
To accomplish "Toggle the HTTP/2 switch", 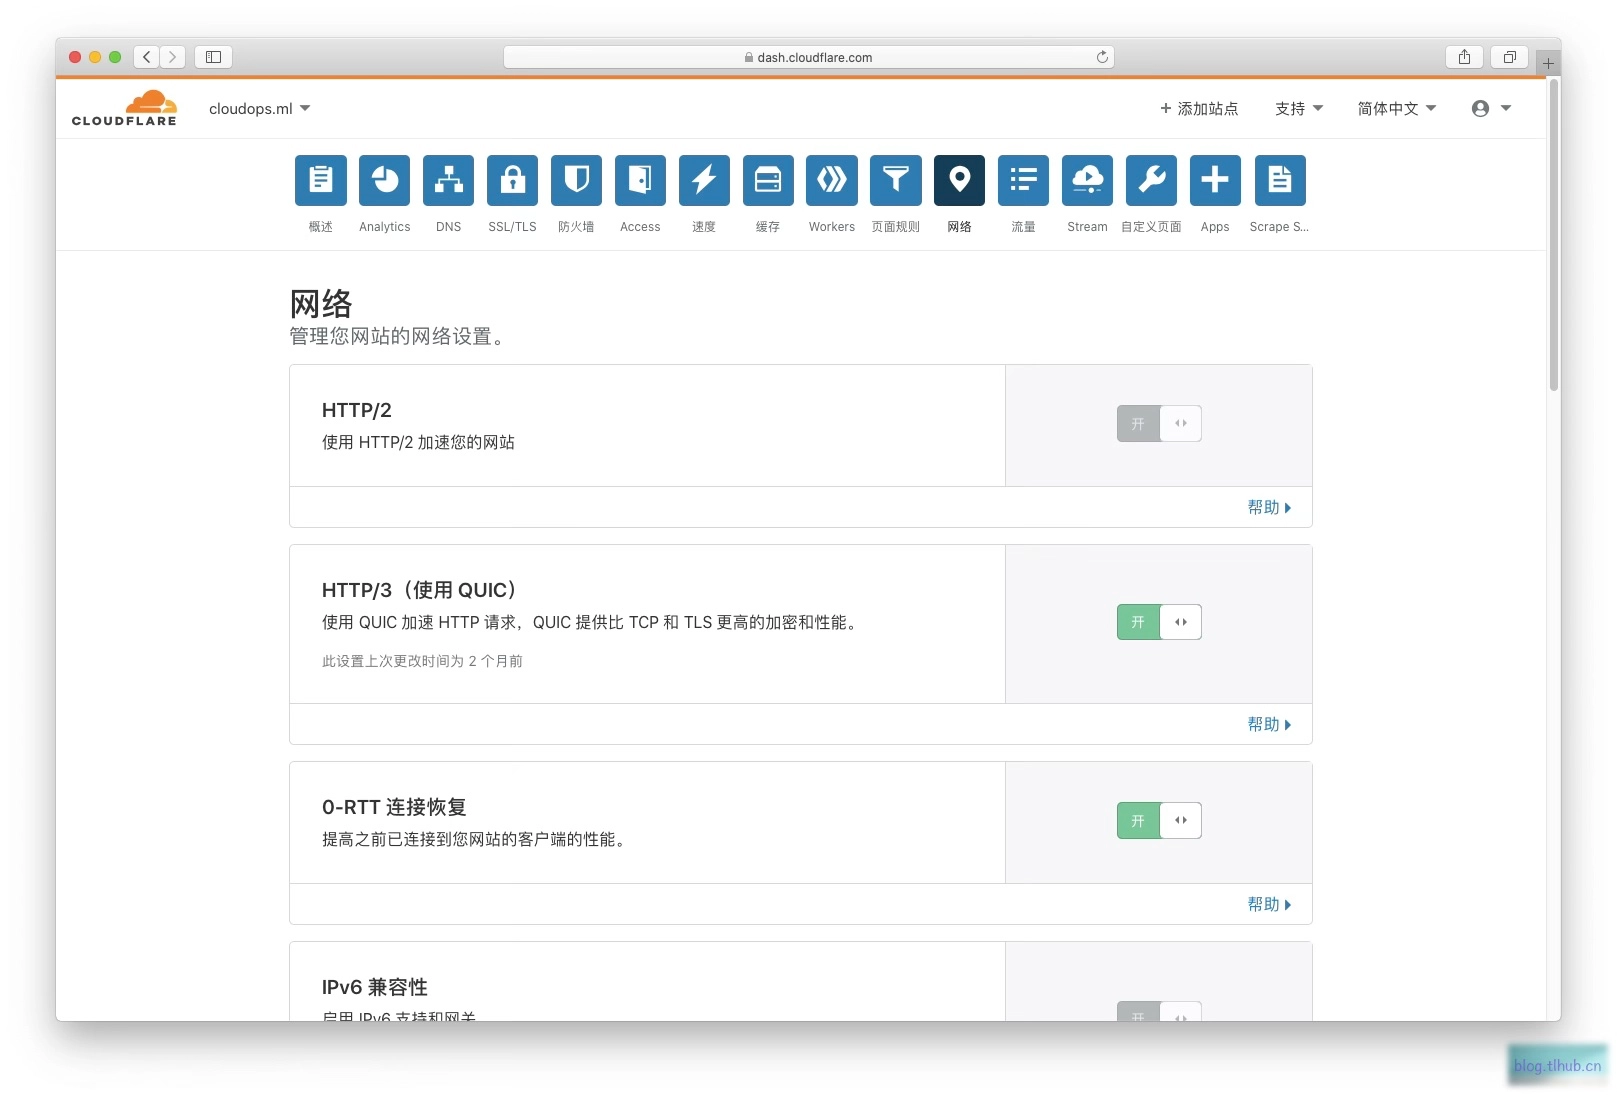I will [x=1159, y=424].
